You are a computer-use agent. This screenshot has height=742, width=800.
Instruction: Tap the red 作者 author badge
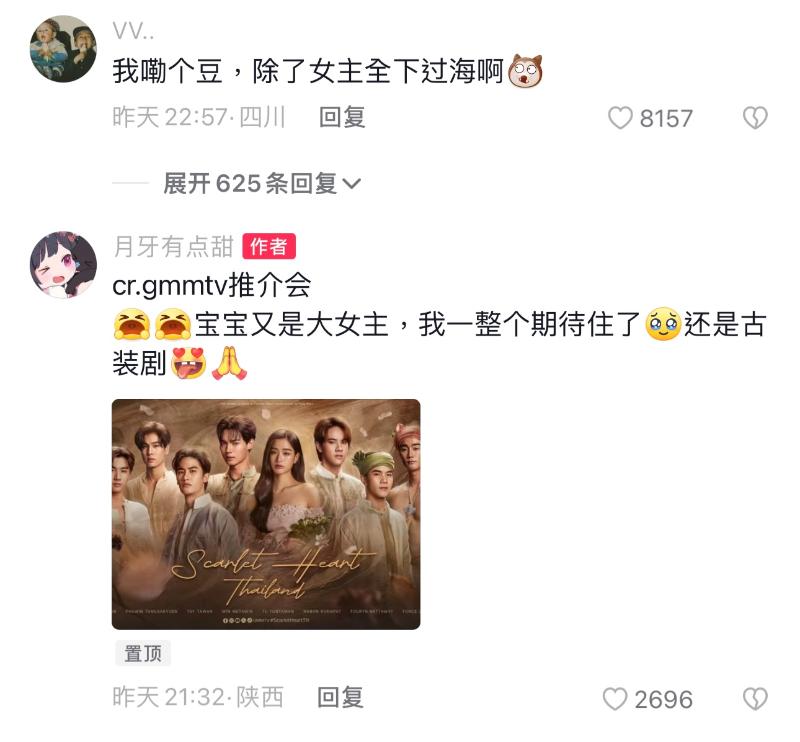pyautogui.click(x=269, y=246)
